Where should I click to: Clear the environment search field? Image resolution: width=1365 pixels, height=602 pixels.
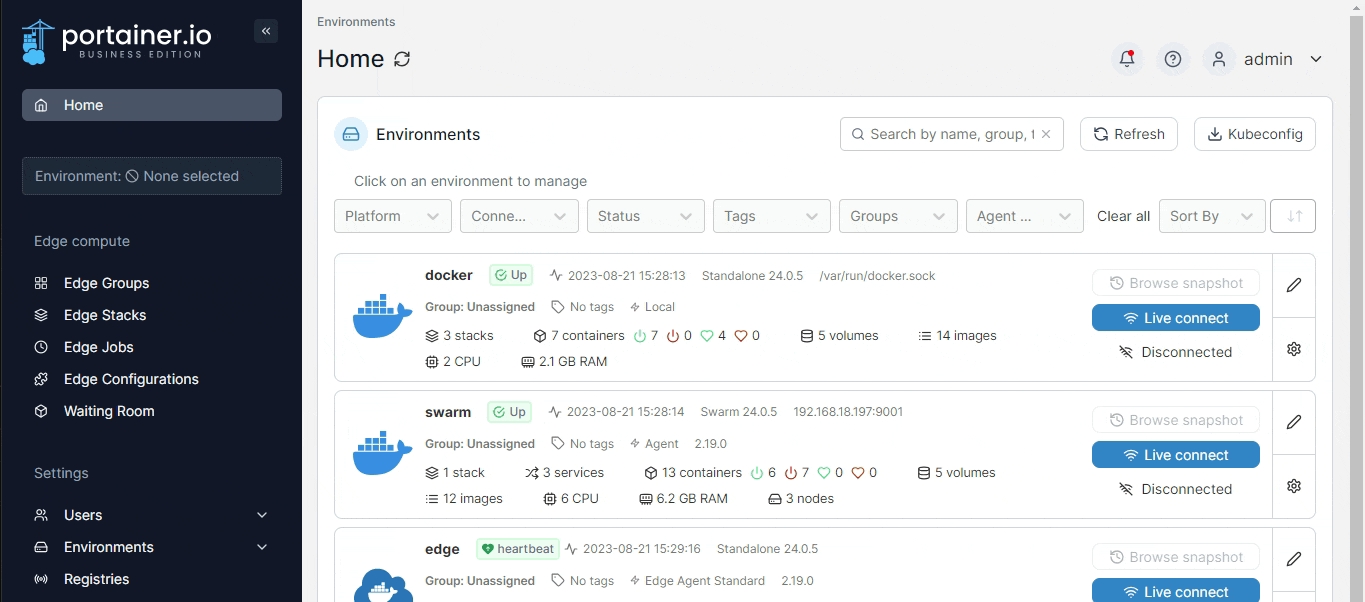pos(1046,134)
